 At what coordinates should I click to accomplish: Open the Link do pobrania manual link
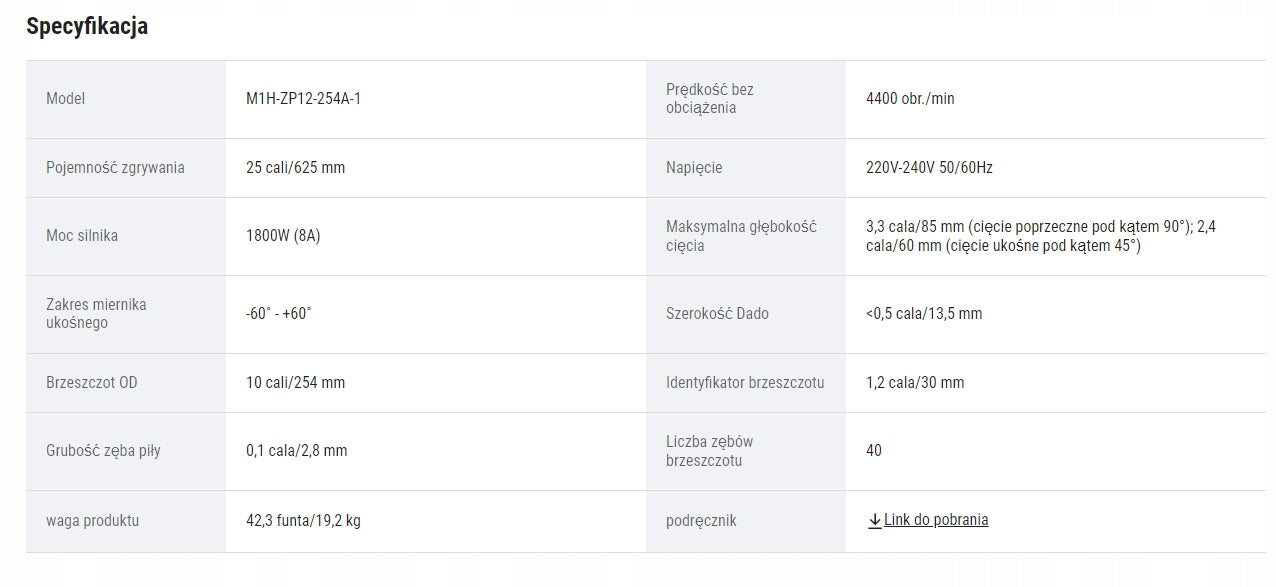(936, 520)
